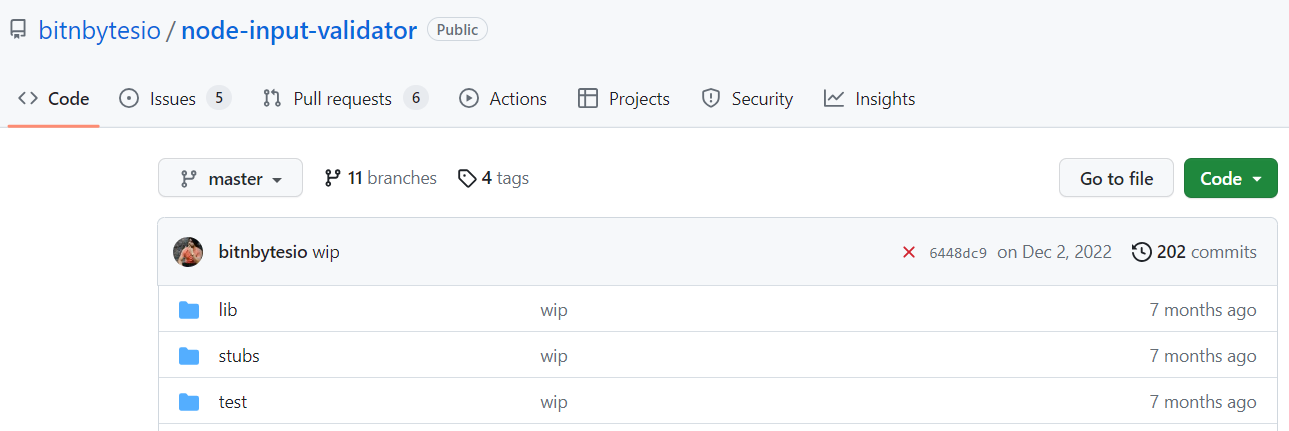The height and width of the screenshot is (431, 1289).
Task: Click the Pull requests count badge 6
Action: [x=416, y=98]
